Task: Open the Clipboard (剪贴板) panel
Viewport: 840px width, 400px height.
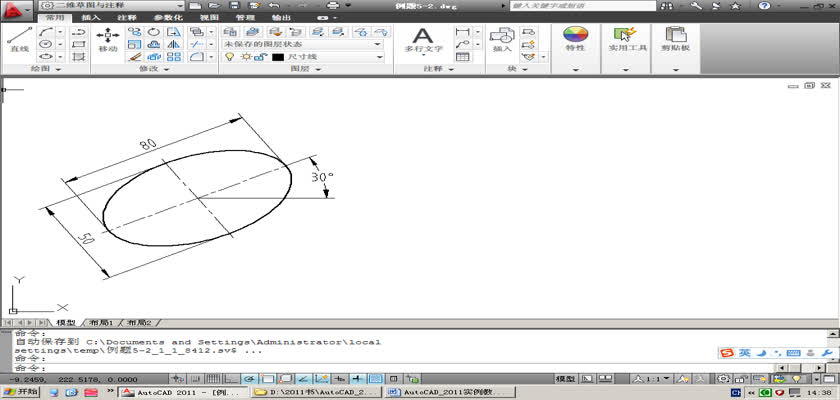Action: (676, 40)
